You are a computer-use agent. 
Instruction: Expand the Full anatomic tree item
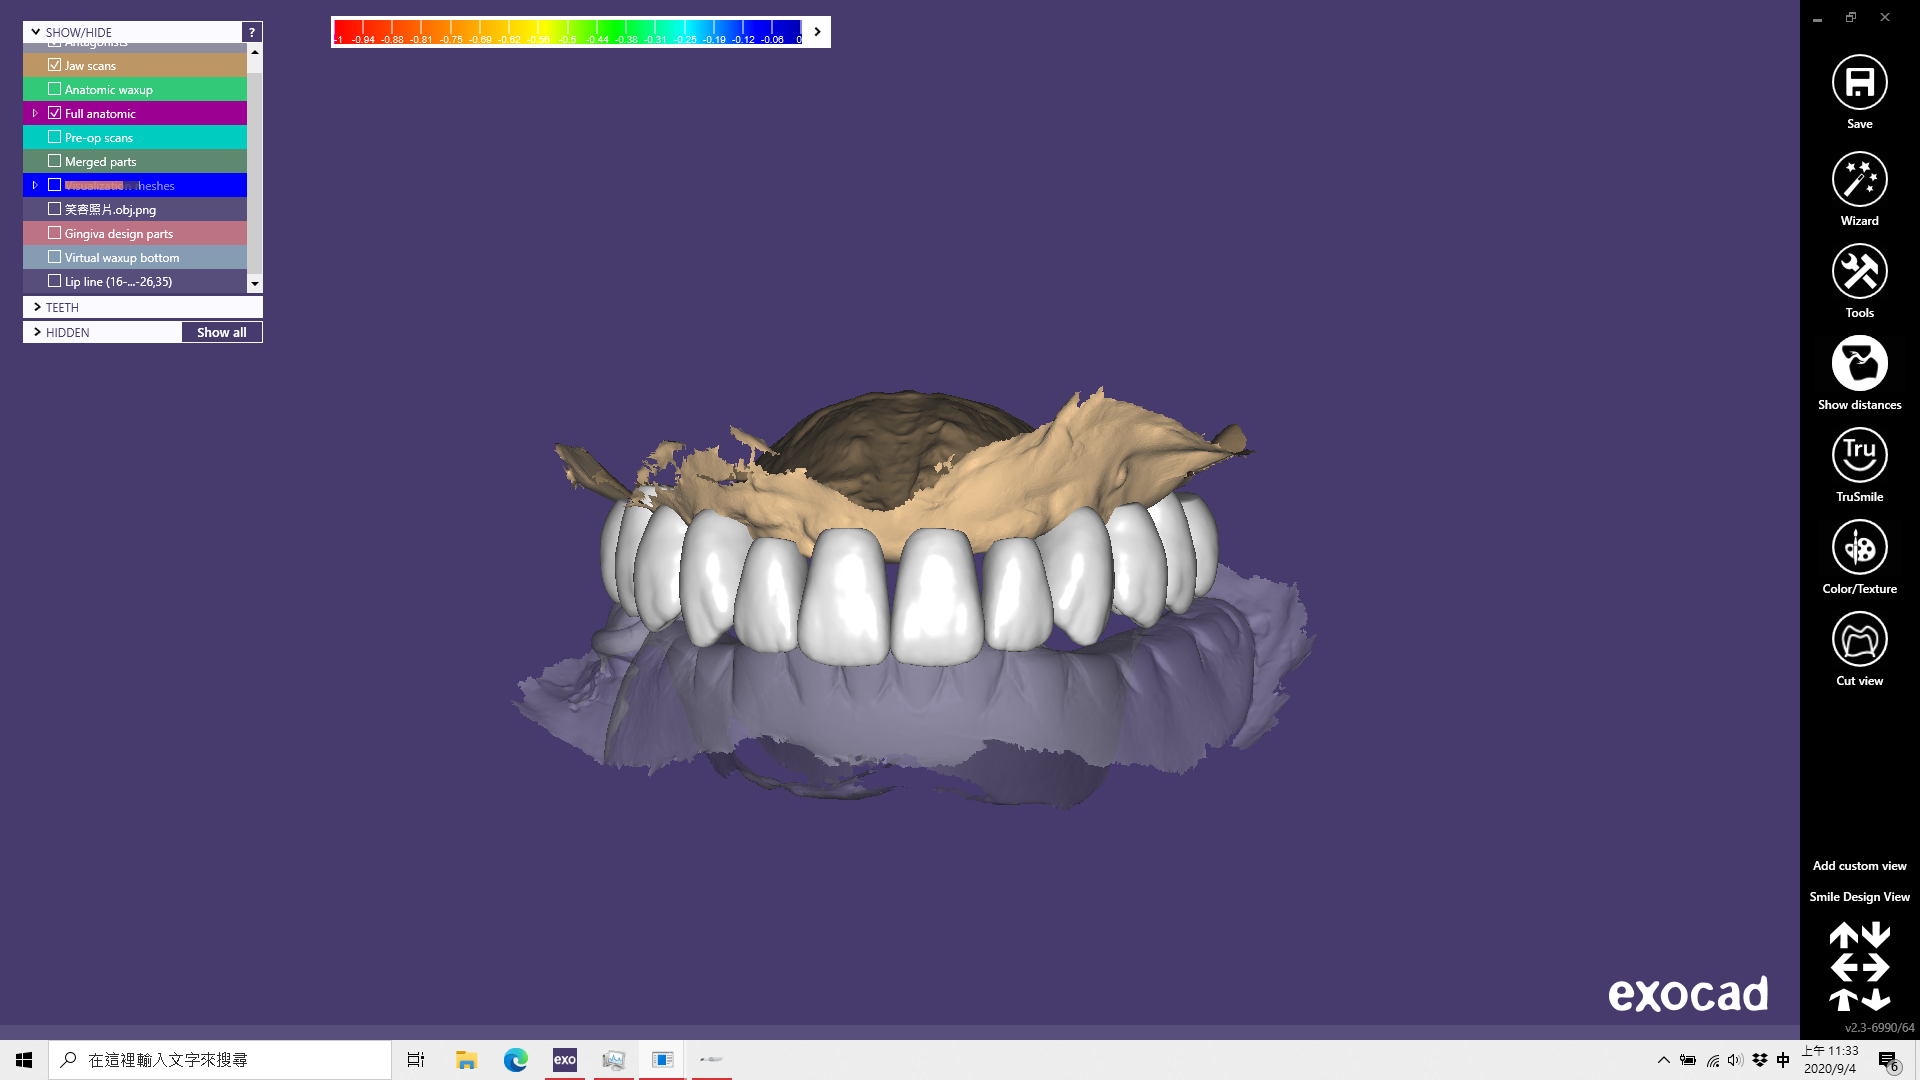(35, 113)
